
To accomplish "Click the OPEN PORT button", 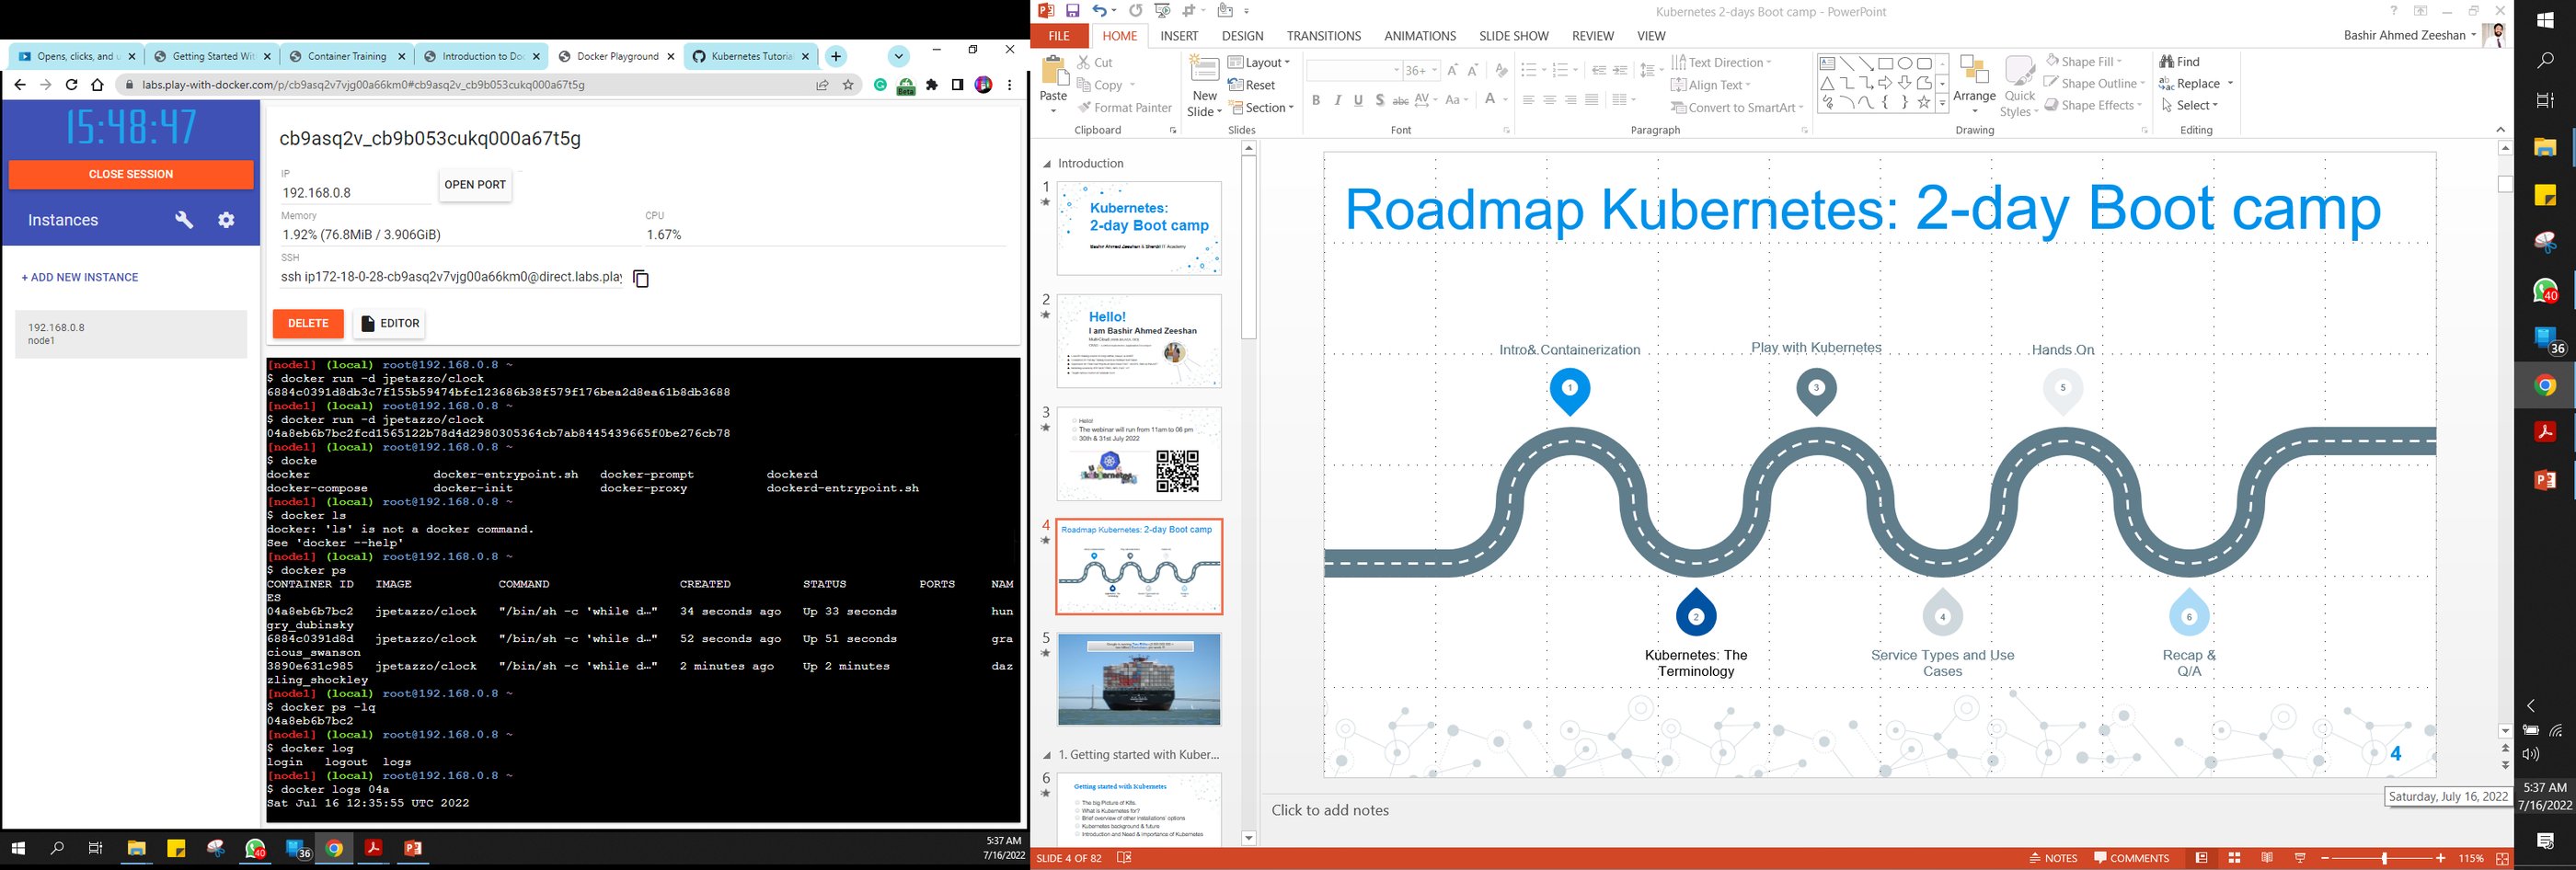I will click(x=475, y=185).
